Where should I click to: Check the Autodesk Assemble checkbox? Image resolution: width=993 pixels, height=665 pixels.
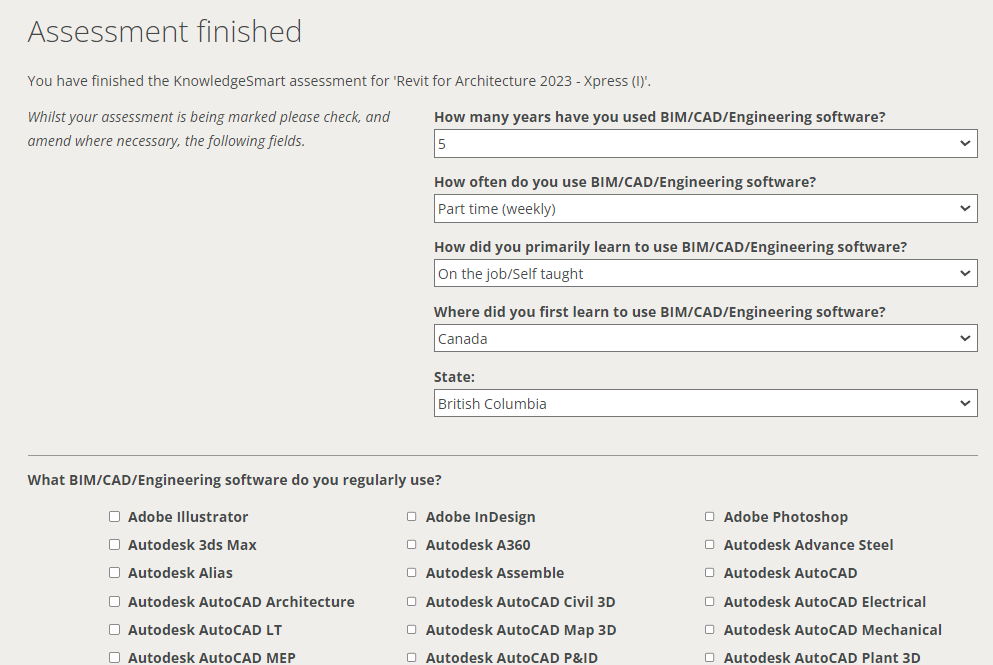412,573
